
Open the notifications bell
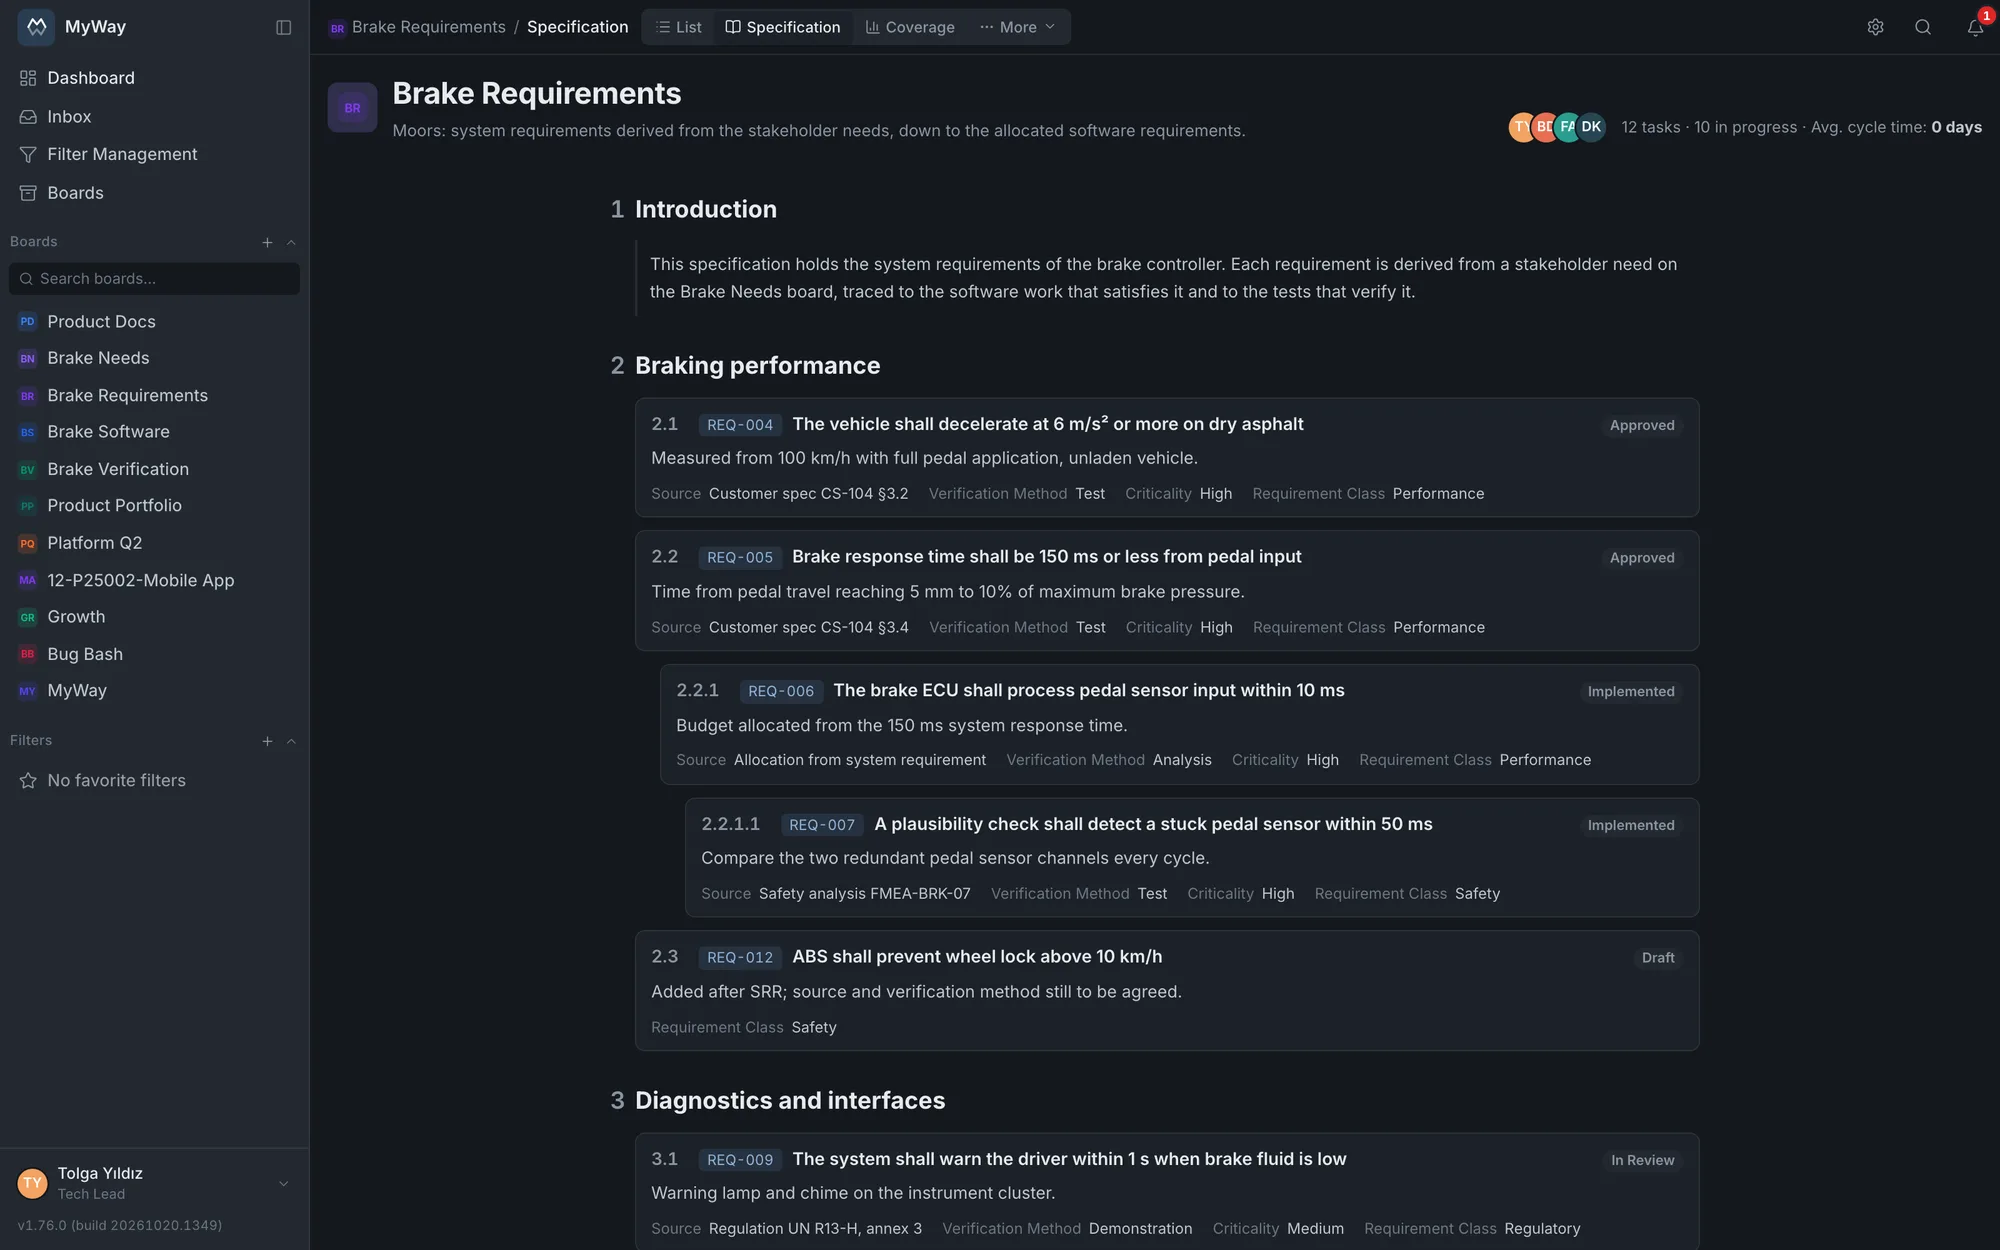click(1975, 27)
